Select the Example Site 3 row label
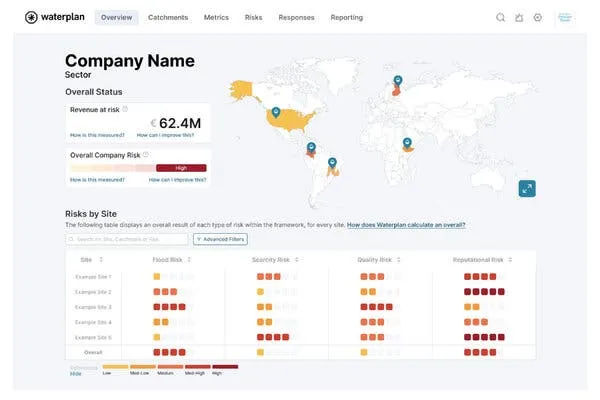 pyautogui.click(x=93, y=307)
